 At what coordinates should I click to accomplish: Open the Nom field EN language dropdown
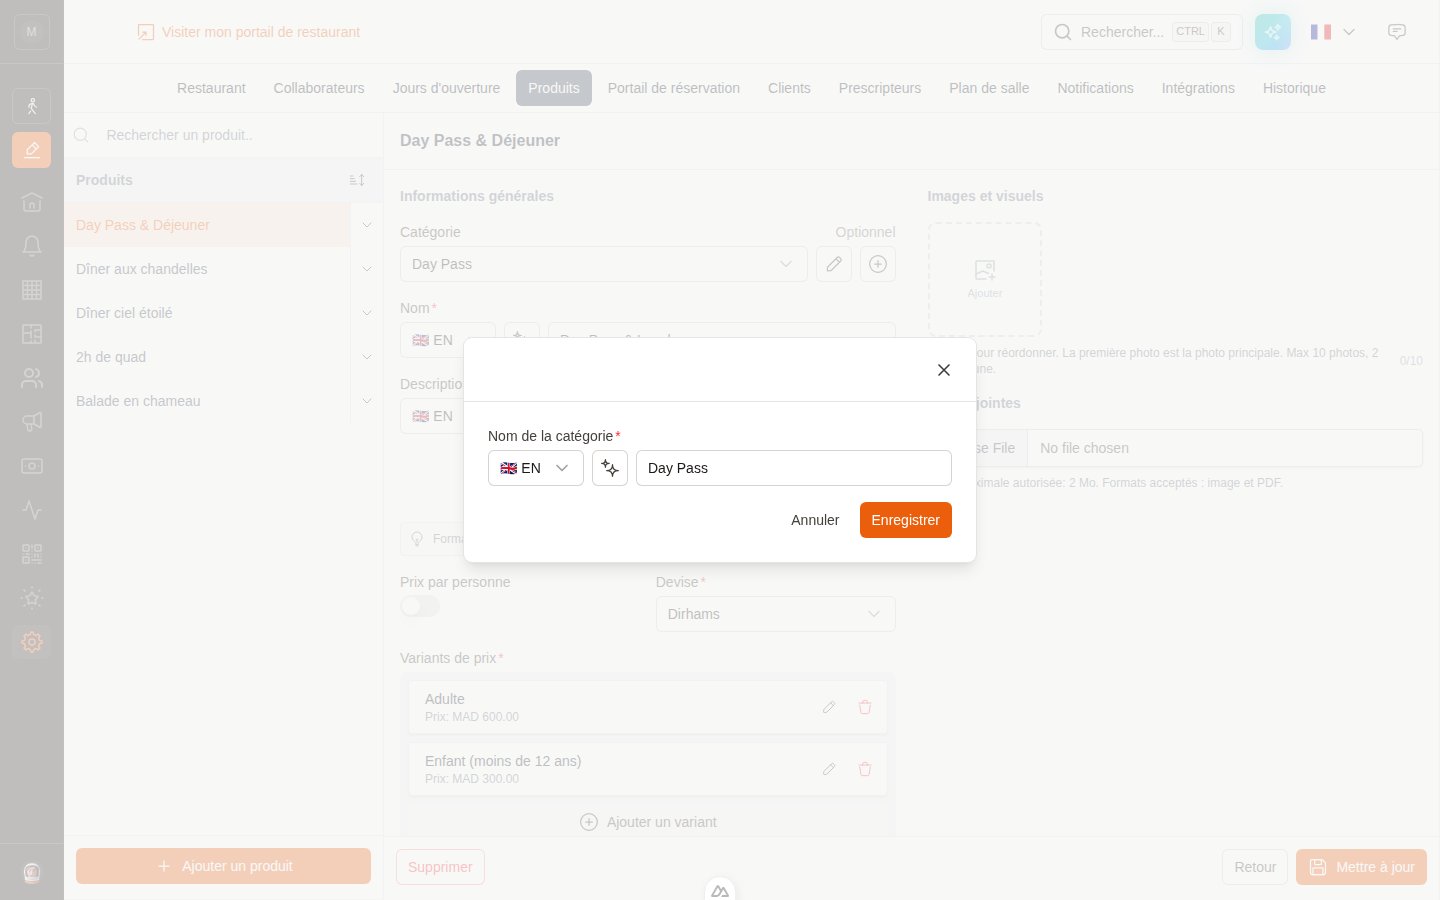pos(448,340)
